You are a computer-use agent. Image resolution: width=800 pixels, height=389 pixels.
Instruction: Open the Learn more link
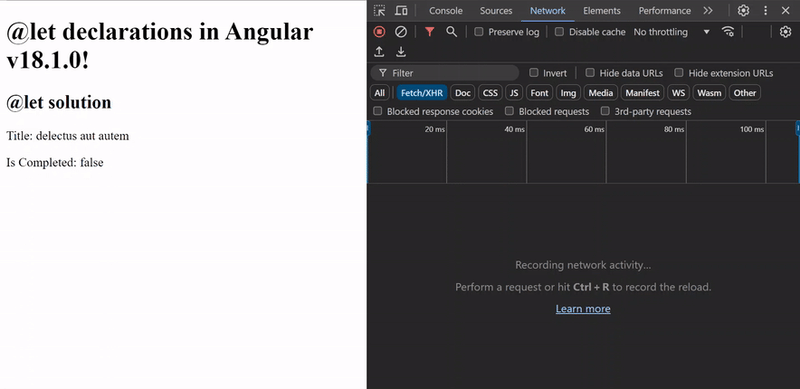[583, 309]
